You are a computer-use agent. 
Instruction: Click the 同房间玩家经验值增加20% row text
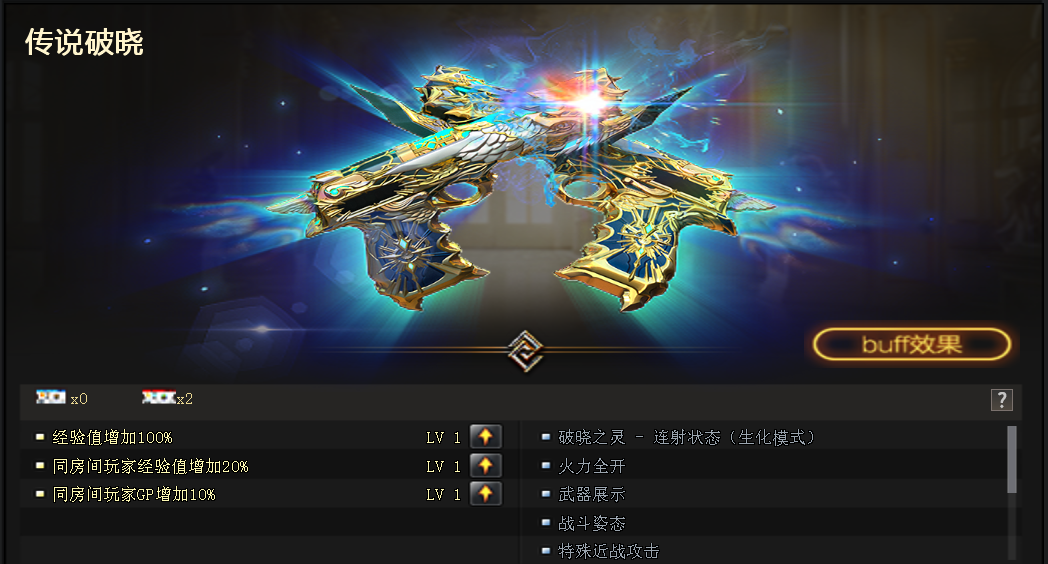coord(150,466)
